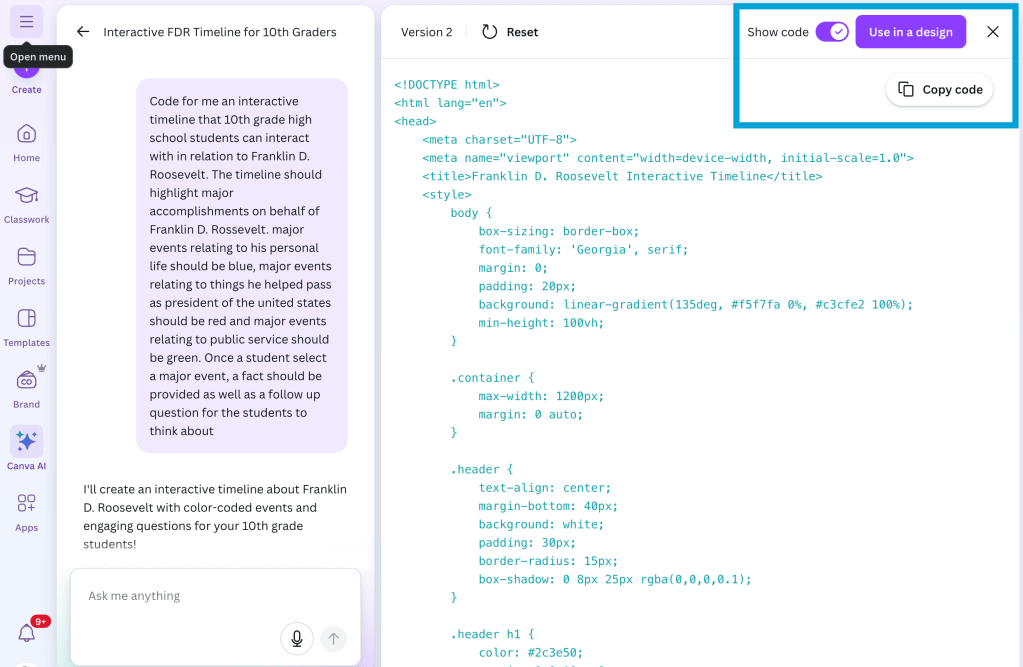This screenshot has height=667, width=1023.
Task: Open the hamburger menu
Action: point(26,22)
